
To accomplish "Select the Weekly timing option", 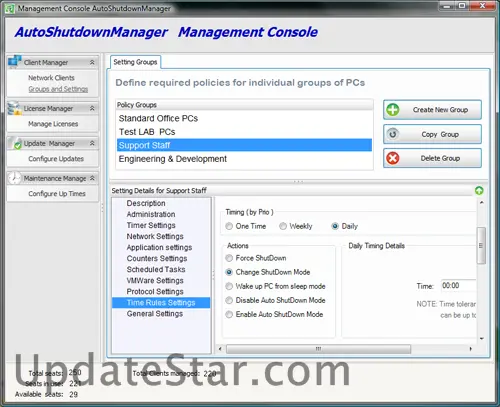I will coord(283,226).
